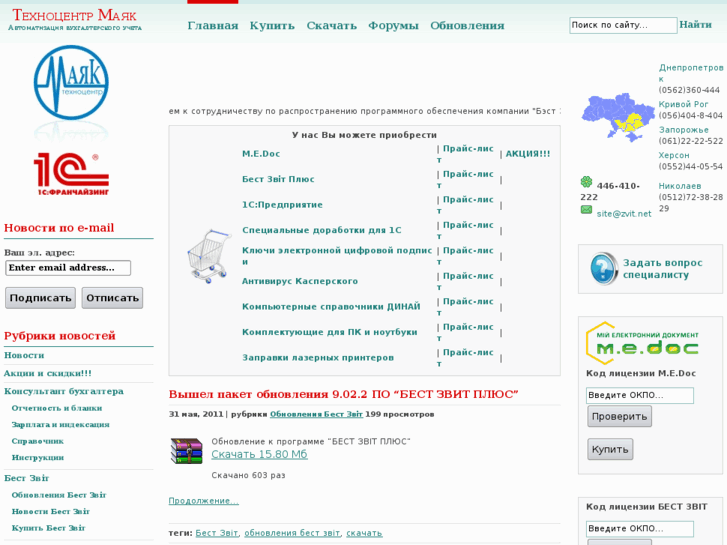The image size is (727, 545).
Task: Open Заправки лазерных принтеров link
Action: [x=318, y=358]
